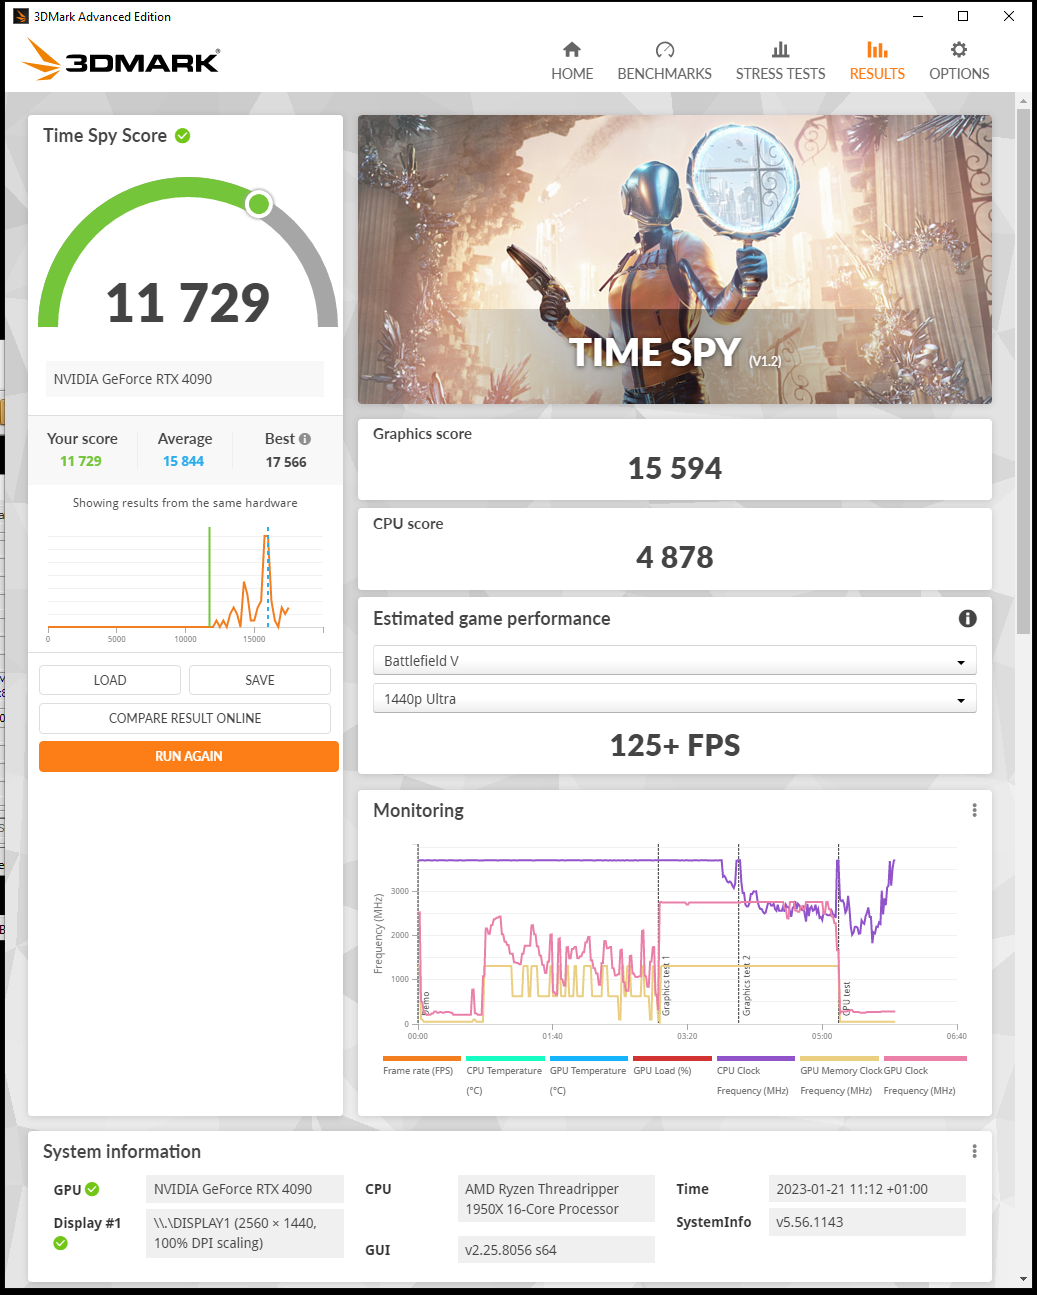Screen dimensions: 1037x1295
Task: Click the LOAD button
Action: point(110,680)
